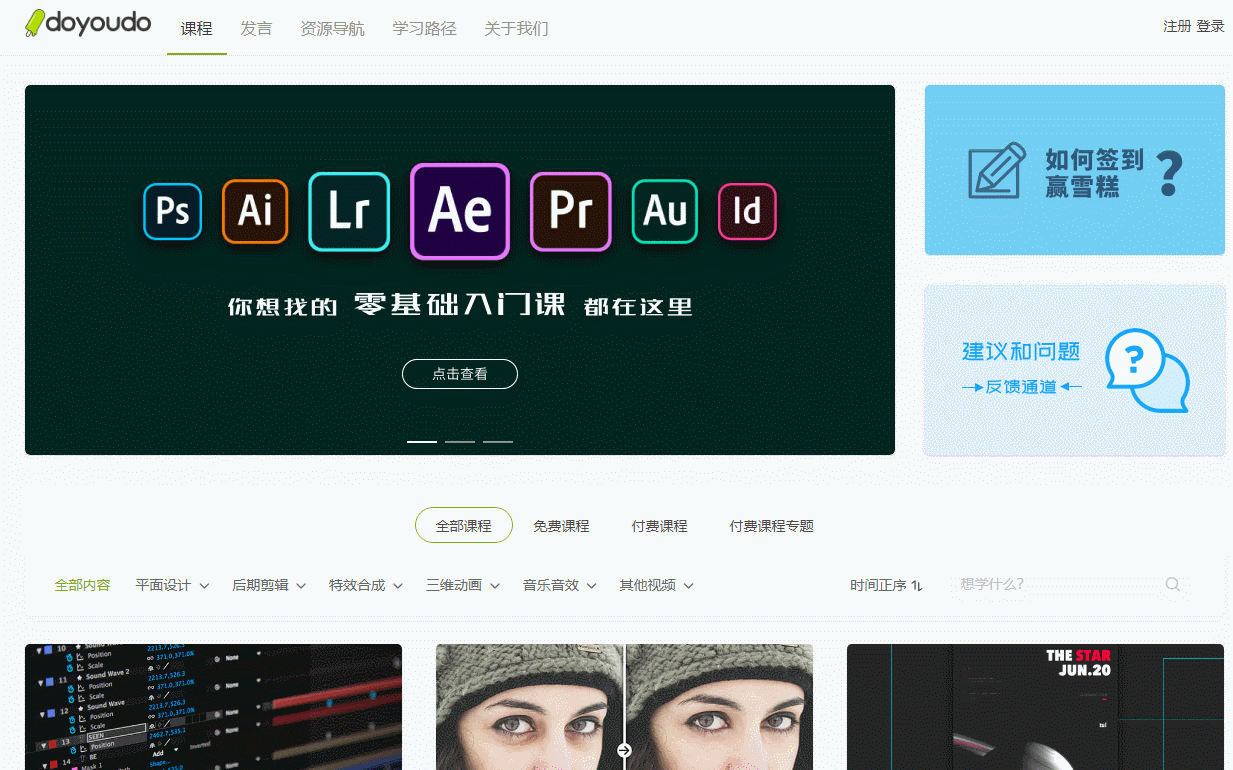The width and height of the screenshot is (1233, 770).
Task: Switch to the second carousel slide dot
Action: pos(459,441)
